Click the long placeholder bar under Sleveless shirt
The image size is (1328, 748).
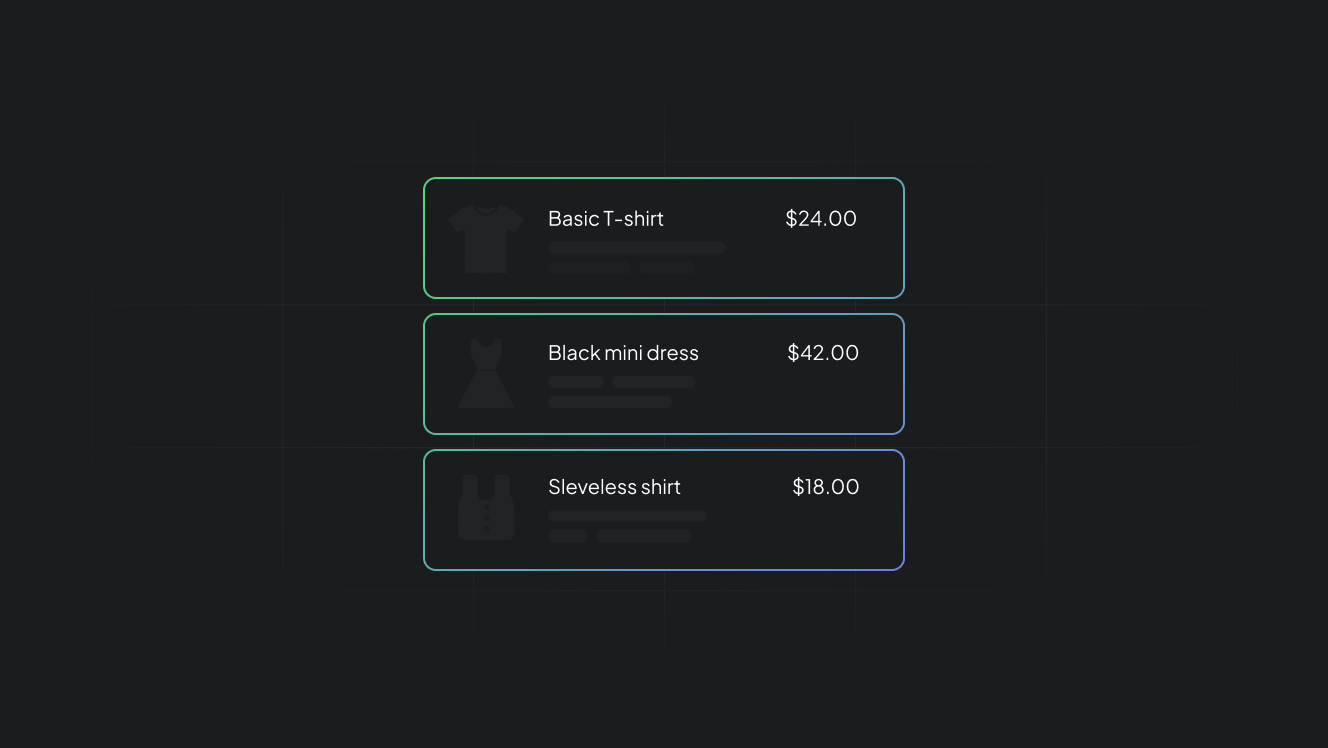pos(627,516)
